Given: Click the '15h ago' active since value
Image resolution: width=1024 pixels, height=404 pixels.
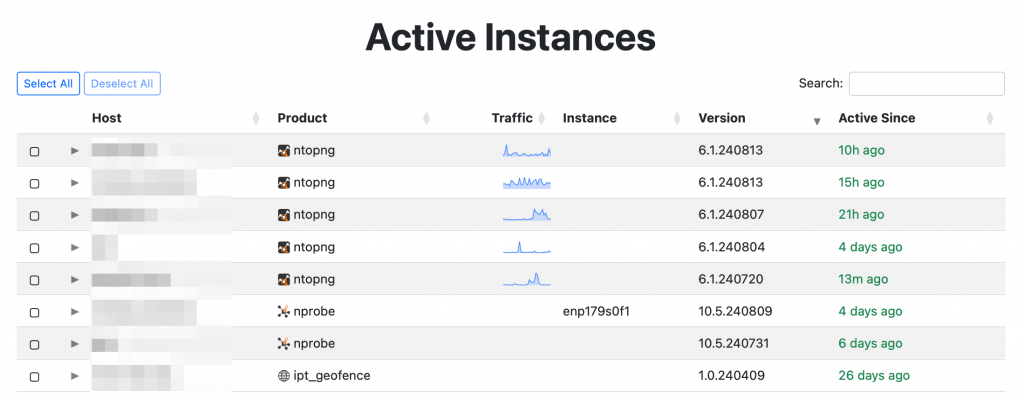Looking at the screenshot, I should coord(861,183).
